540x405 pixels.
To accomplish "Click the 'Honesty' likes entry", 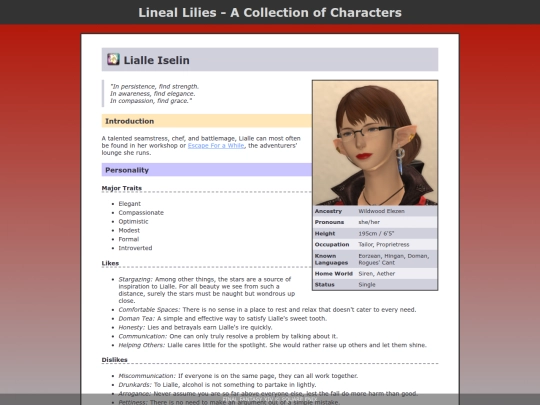I will [x=195, y=328].
